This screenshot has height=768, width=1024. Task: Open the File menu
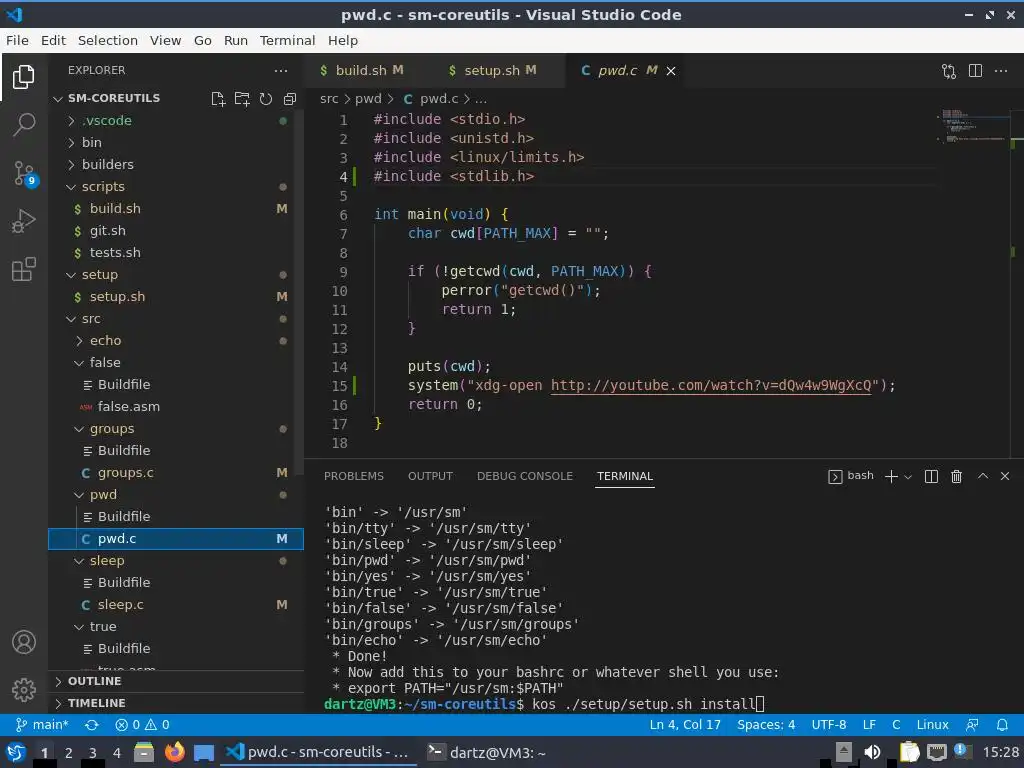[17, 40]
